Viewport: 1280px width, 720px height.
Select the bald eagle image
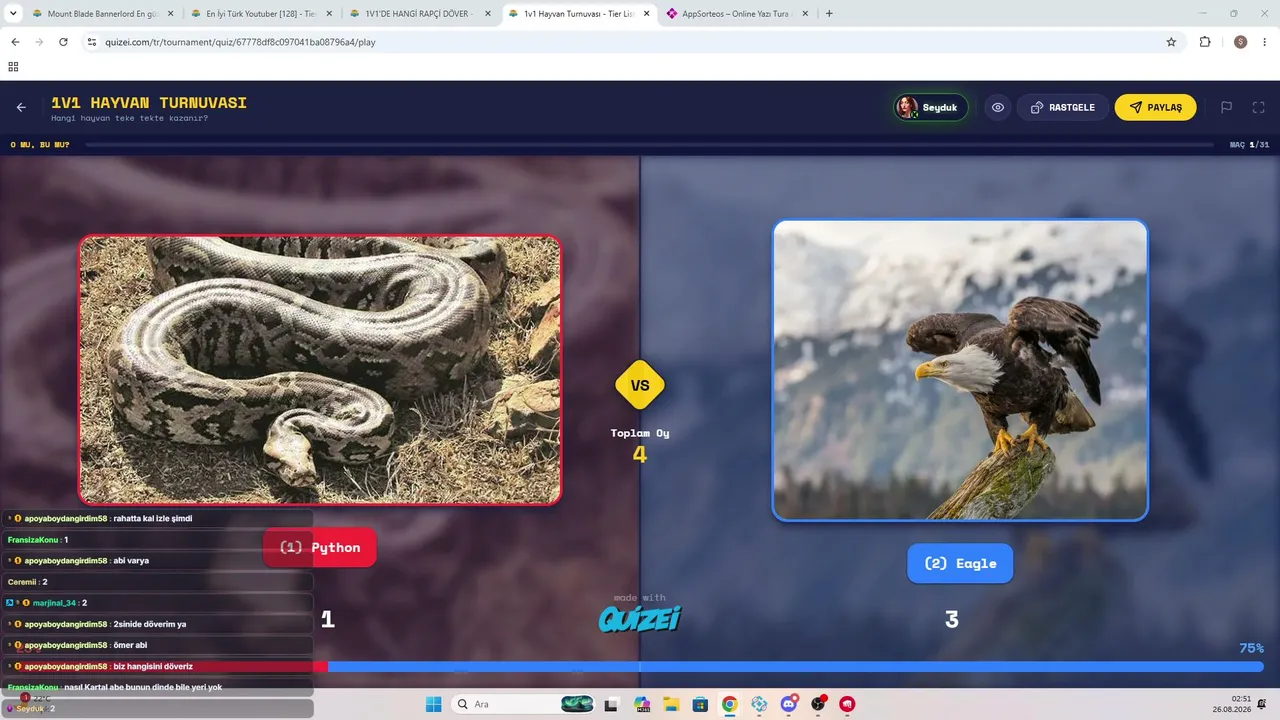coord(960,370)
